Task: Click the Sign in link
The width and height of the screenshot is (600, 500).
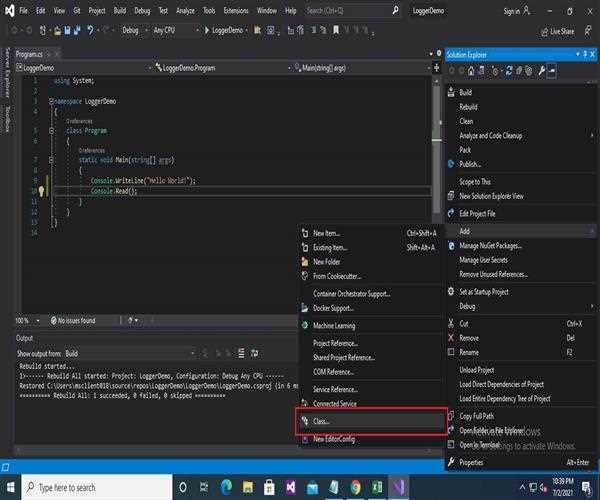Action: (512, 11)
